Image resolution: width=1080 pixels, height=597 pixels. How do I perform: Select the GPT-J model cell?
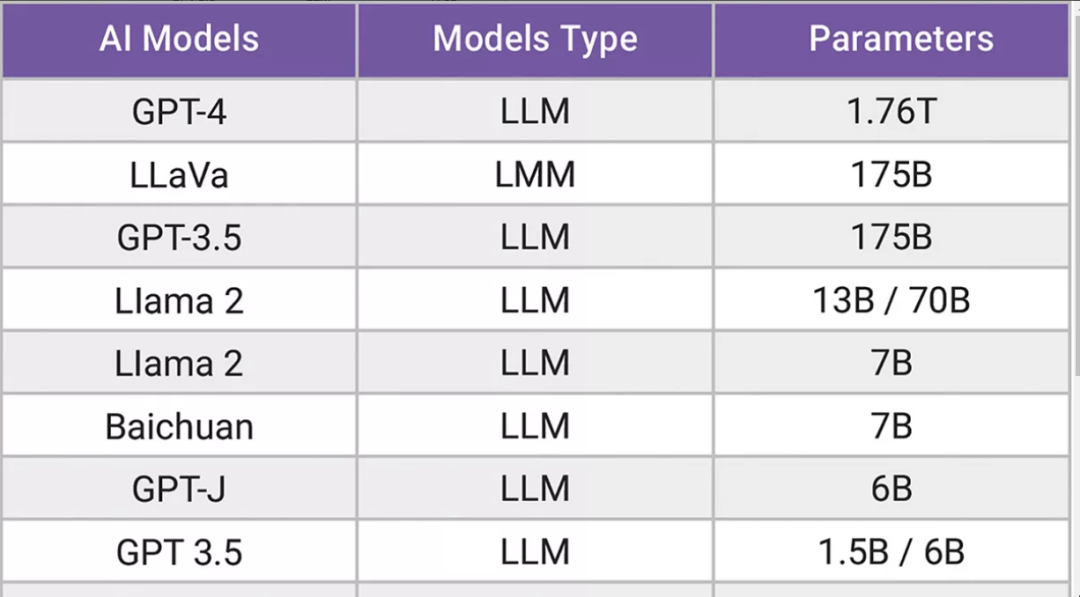click(179, 488)
